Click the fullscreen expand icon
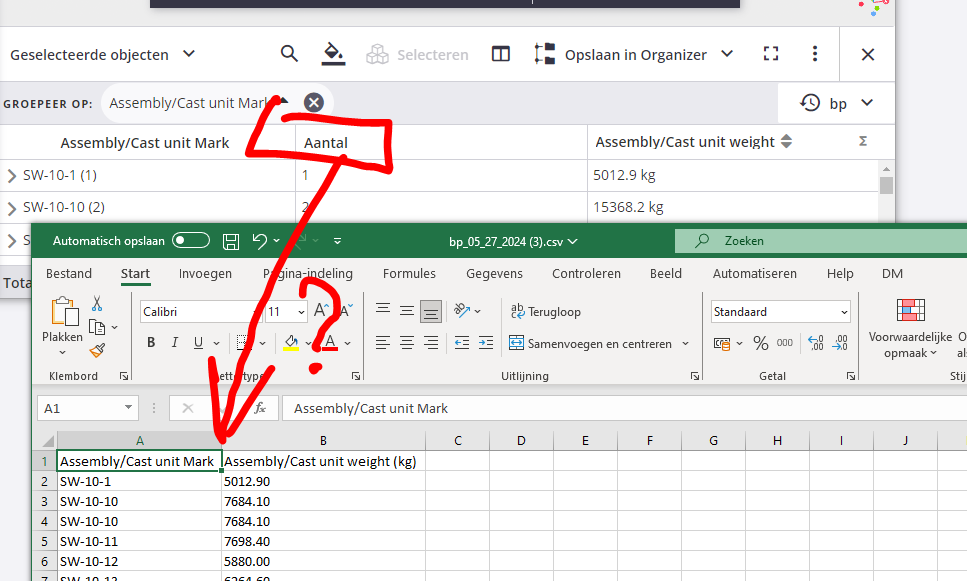Image resolution: width=967 pixels, height=581 pixels. coord(771,54)
